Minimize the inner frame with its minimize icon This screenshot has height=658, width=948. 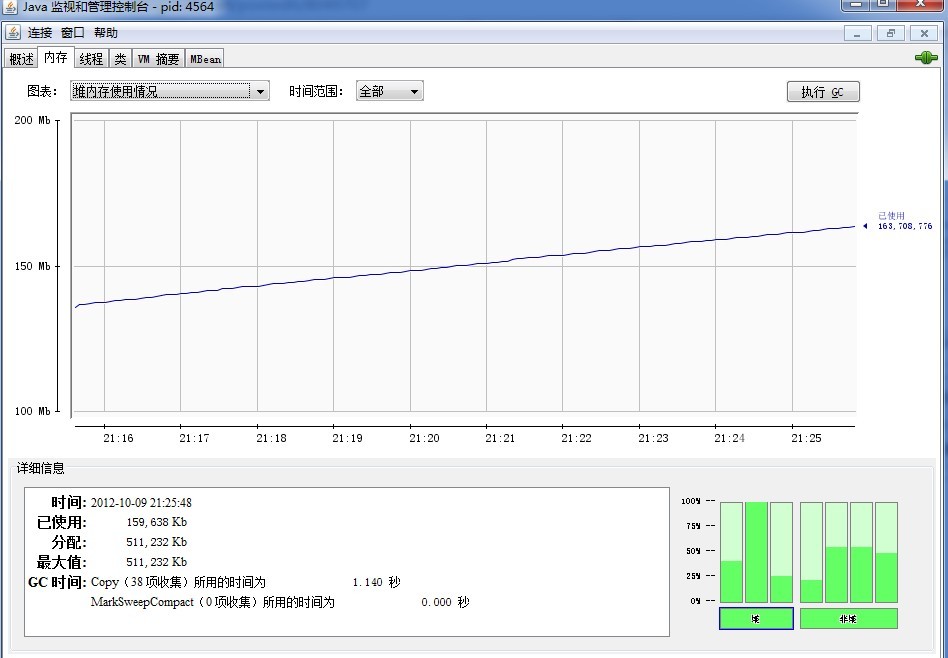click(x=857, y=33)
